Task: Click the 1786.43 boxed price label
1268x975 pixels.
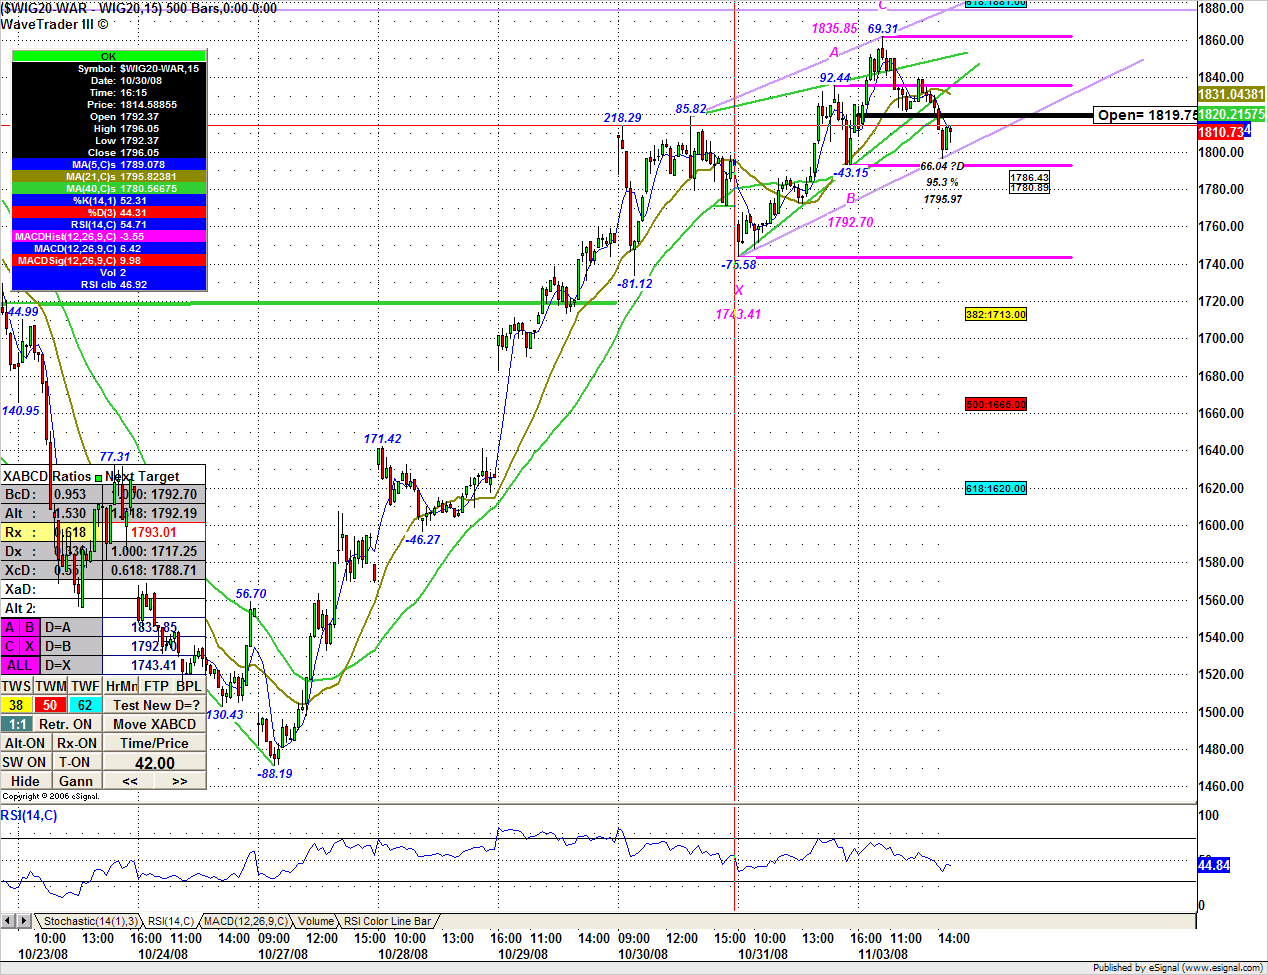Action: (1029, 177)
